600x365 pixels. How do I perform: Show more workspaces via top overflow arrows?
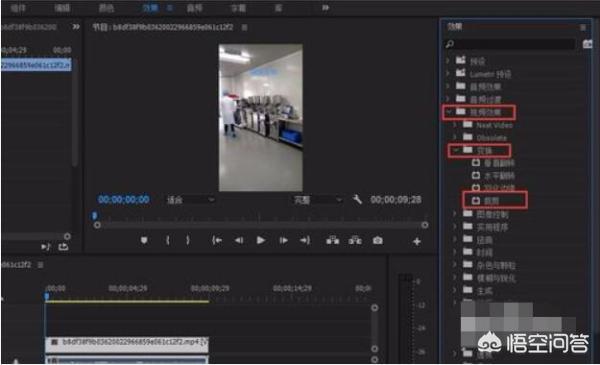click(x=325, y=7)
